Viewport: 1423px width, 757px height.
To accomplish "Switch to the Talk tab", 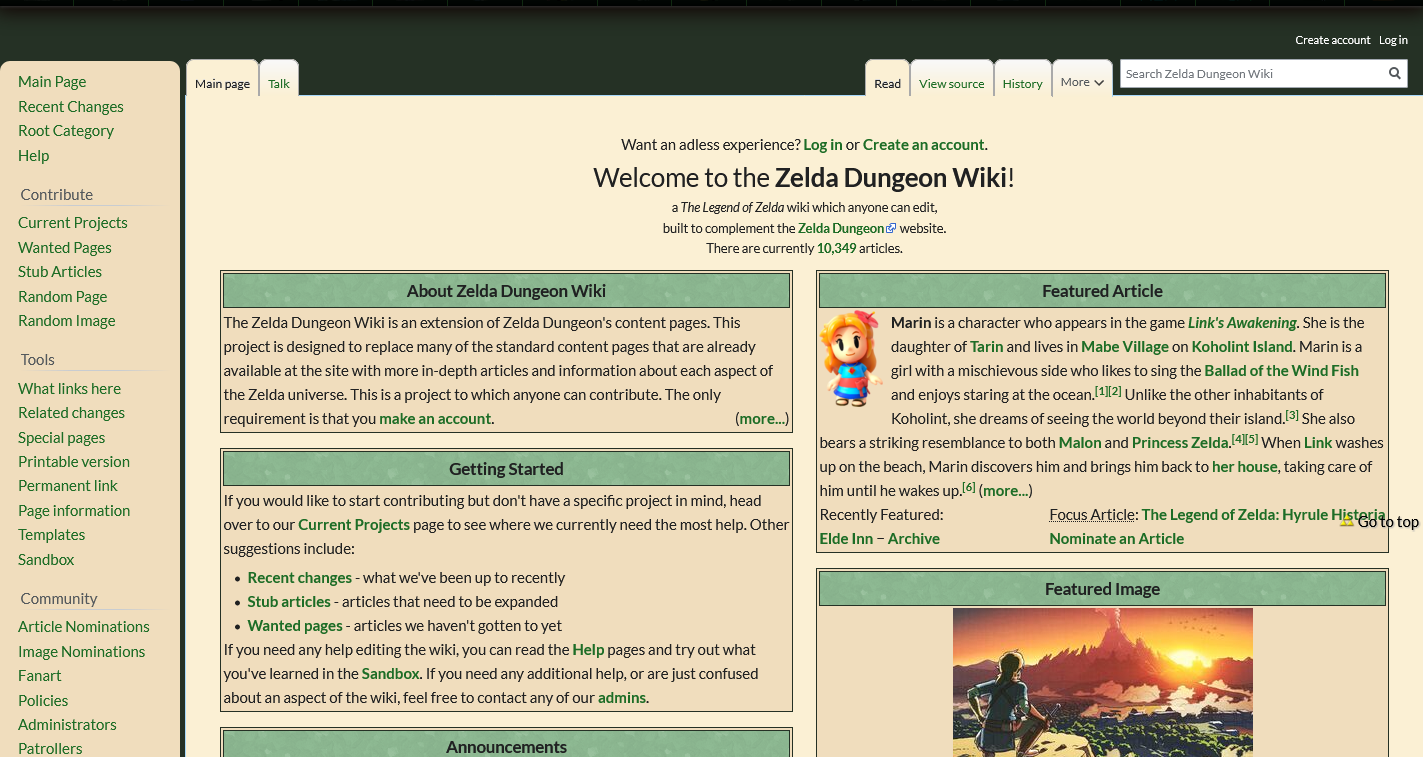I will point(279,83).
